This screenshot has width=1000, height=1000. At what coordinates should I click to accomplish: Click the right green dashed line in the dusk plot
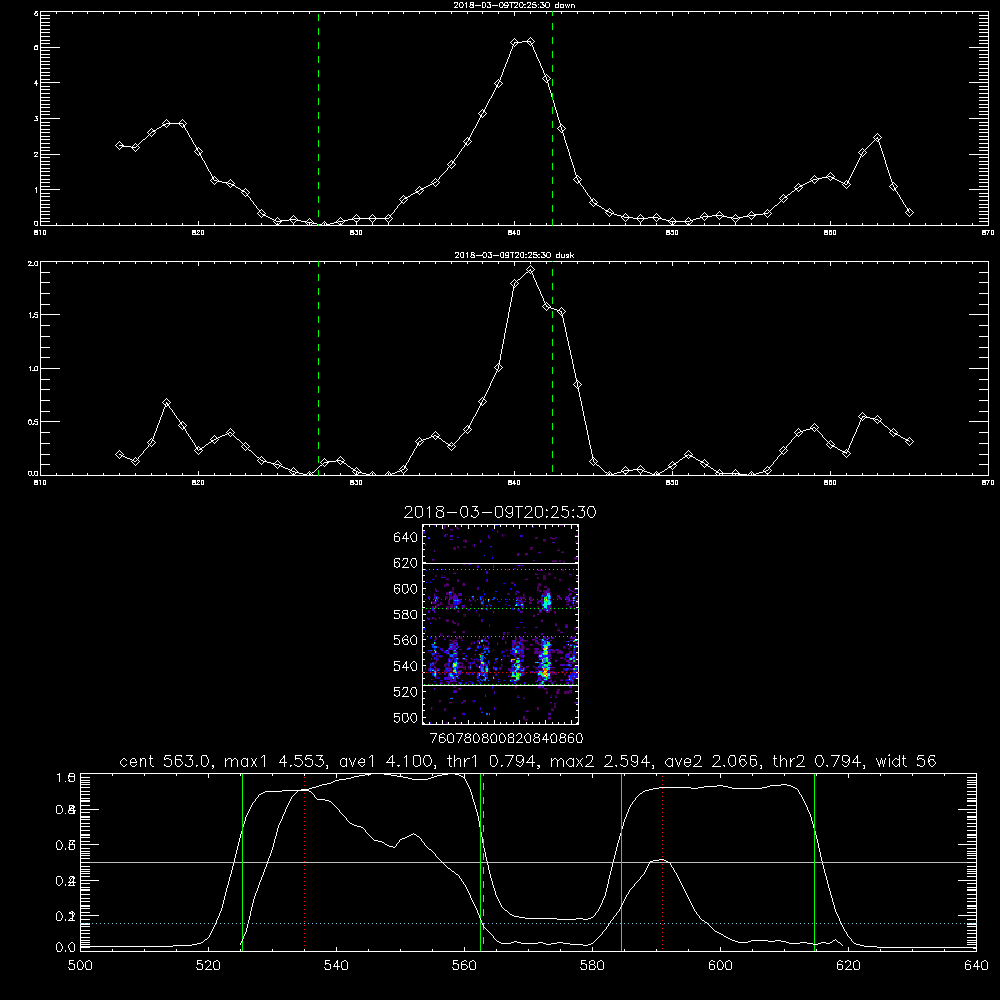click(552, 369)
